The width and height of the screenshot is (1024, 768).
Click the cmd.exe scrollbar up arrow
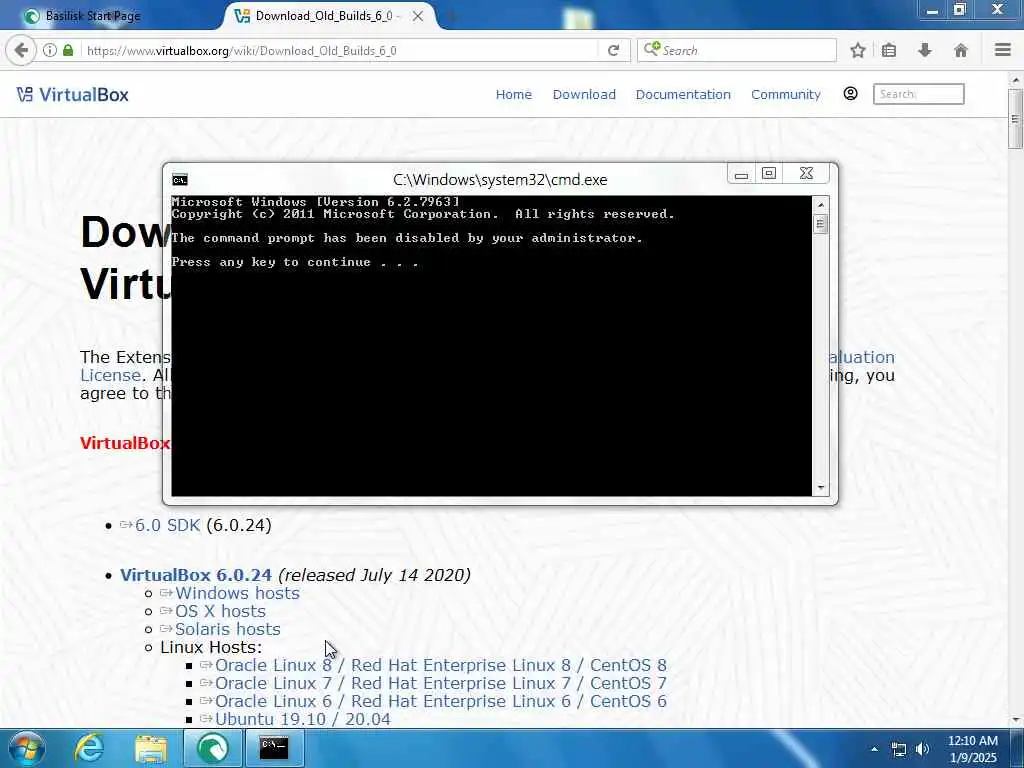pyautogui.click(x=821, y=204)
